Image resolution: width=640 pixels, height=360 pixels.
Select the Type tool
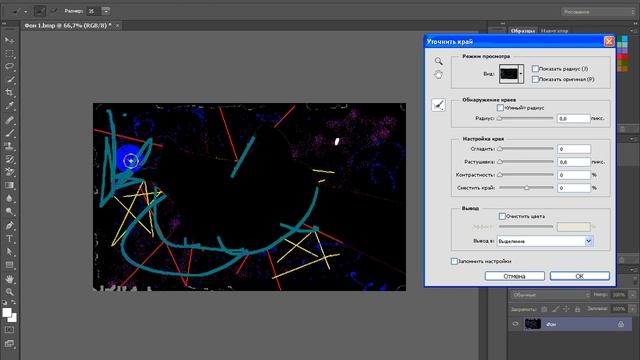pos(9,238)
